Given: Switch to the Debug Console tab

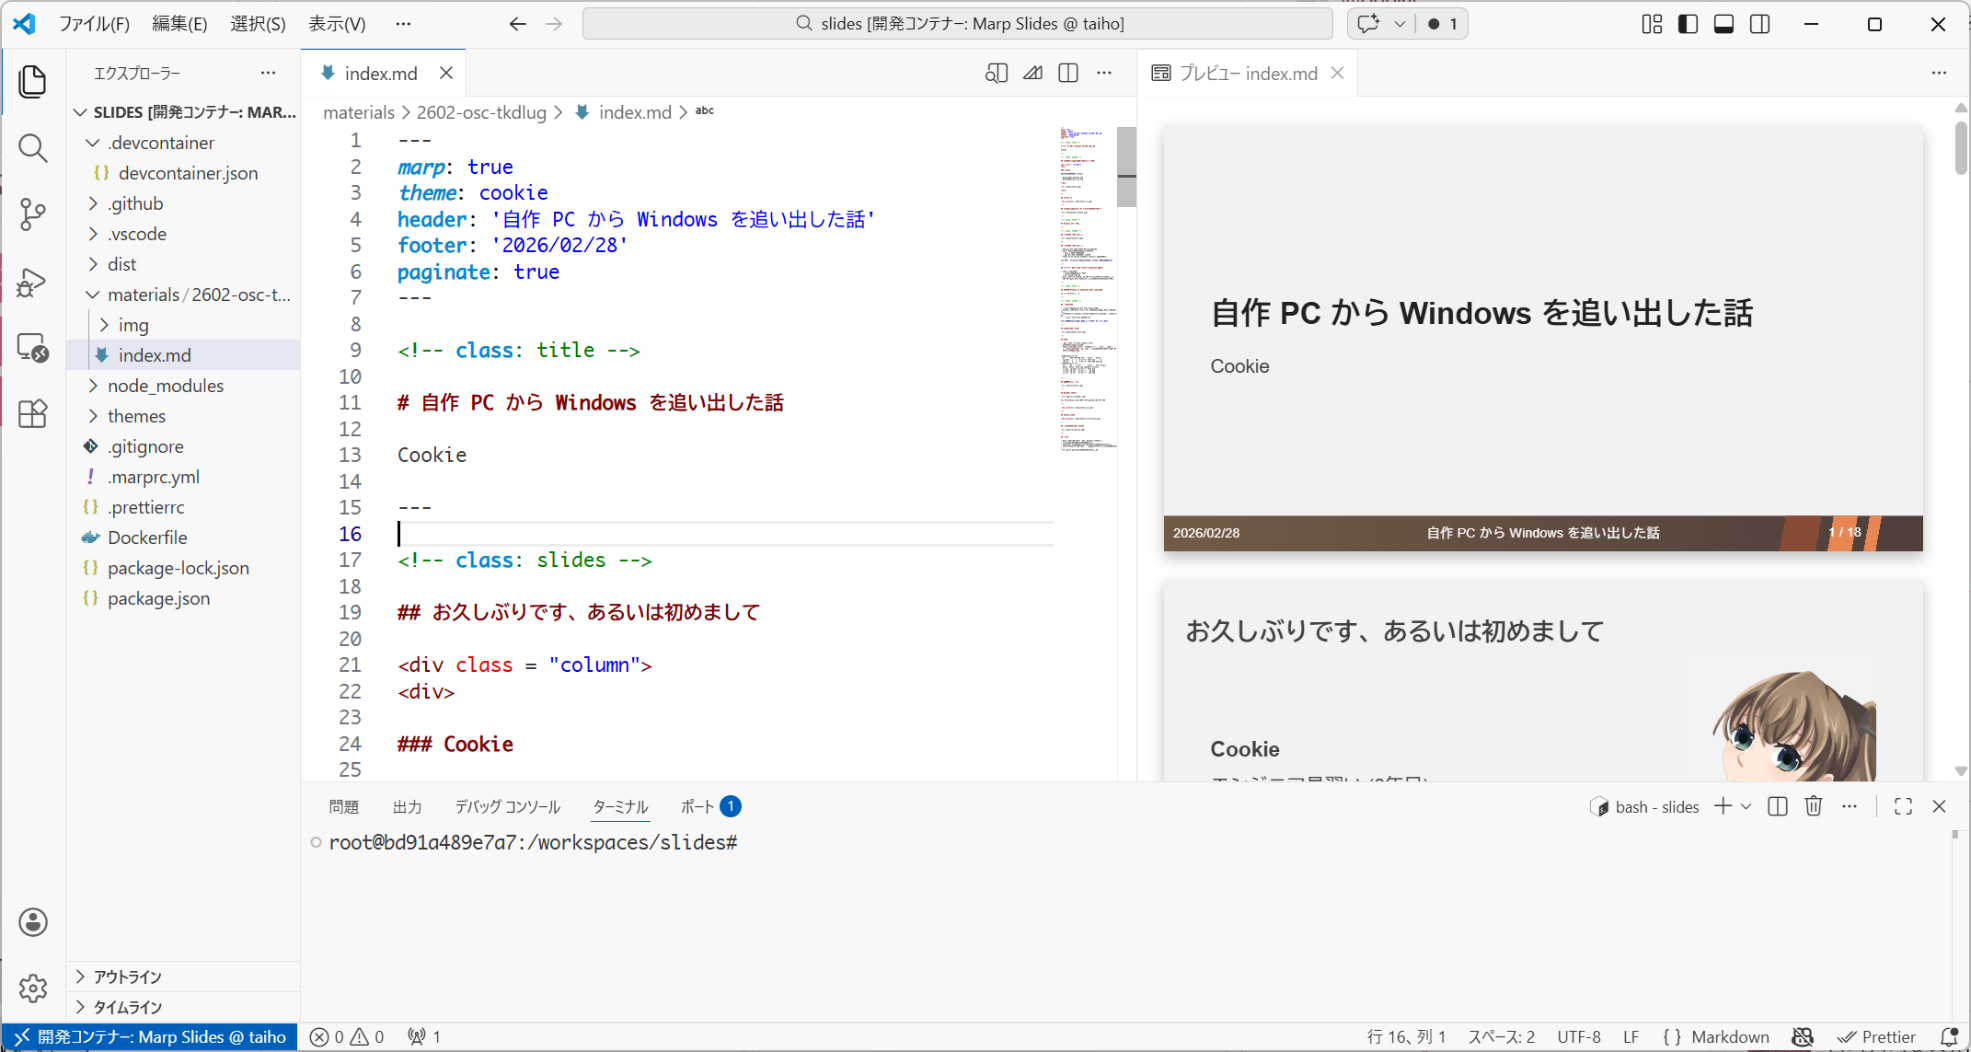Looking at the screenshot, I should click(507, 807).
